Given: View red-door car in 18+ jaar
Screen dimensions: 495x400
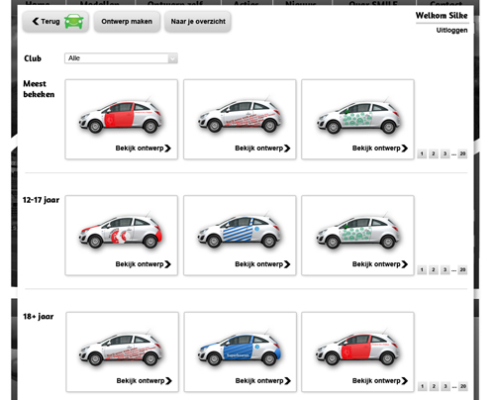Looking at the screenshot, I should pyautogui.click(x=358, y=347).
